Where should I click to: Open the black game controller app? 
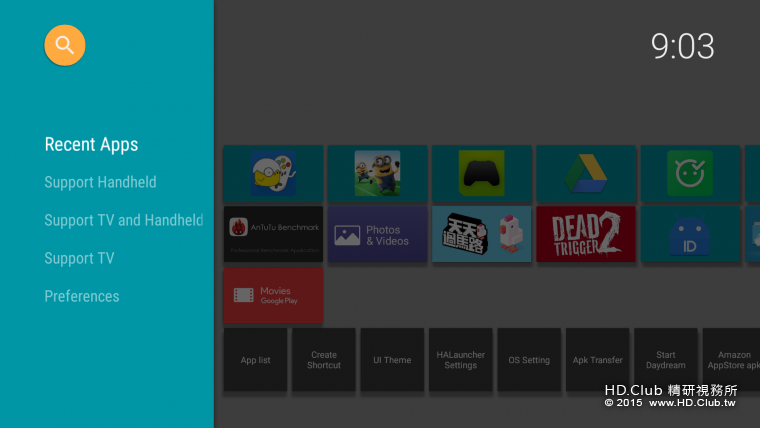coord(482,173)
